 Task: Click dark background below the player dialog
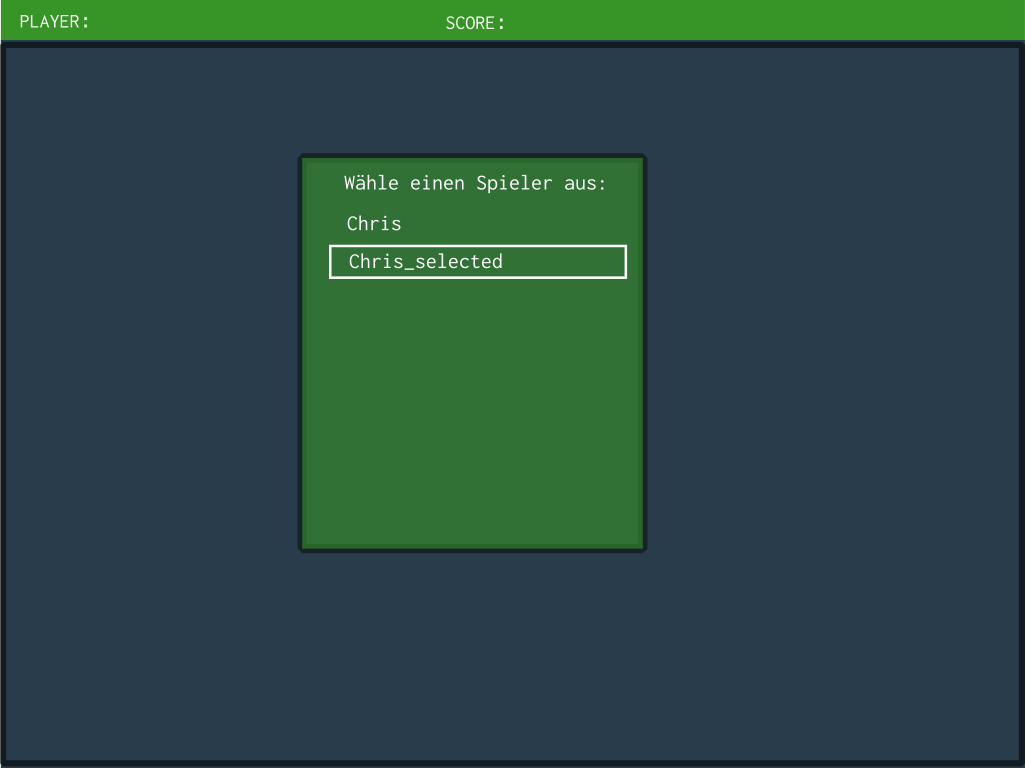tap(472, 650)
